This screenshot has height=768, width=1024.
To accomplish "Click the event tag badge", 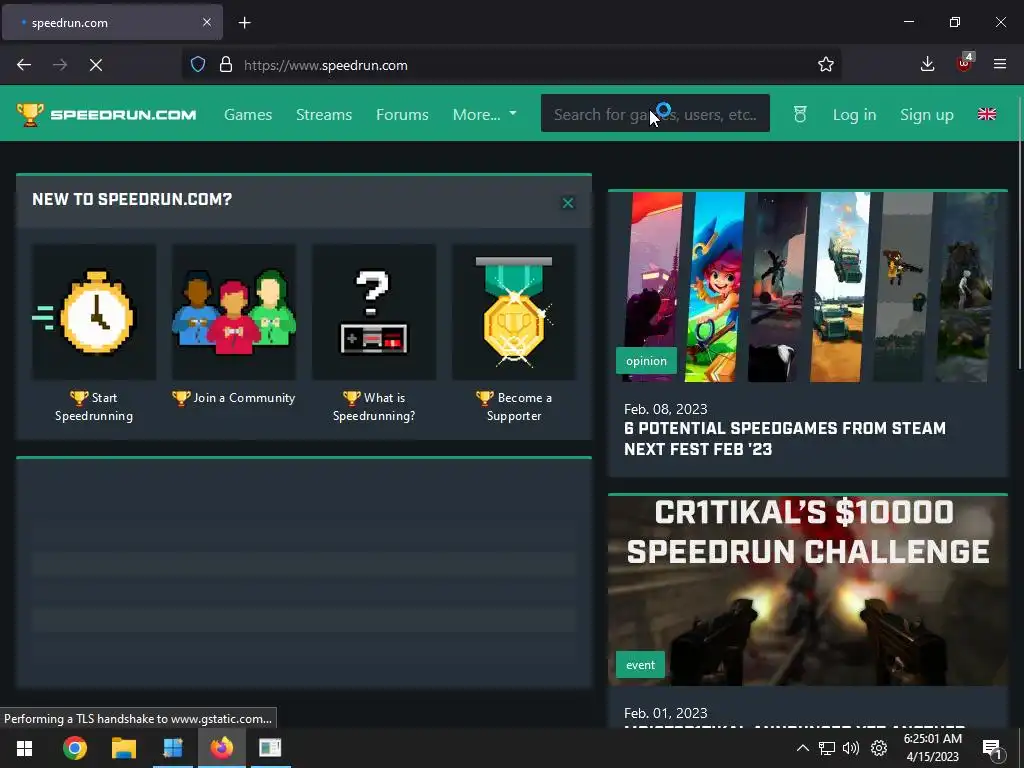I will [x=640, y=665].
